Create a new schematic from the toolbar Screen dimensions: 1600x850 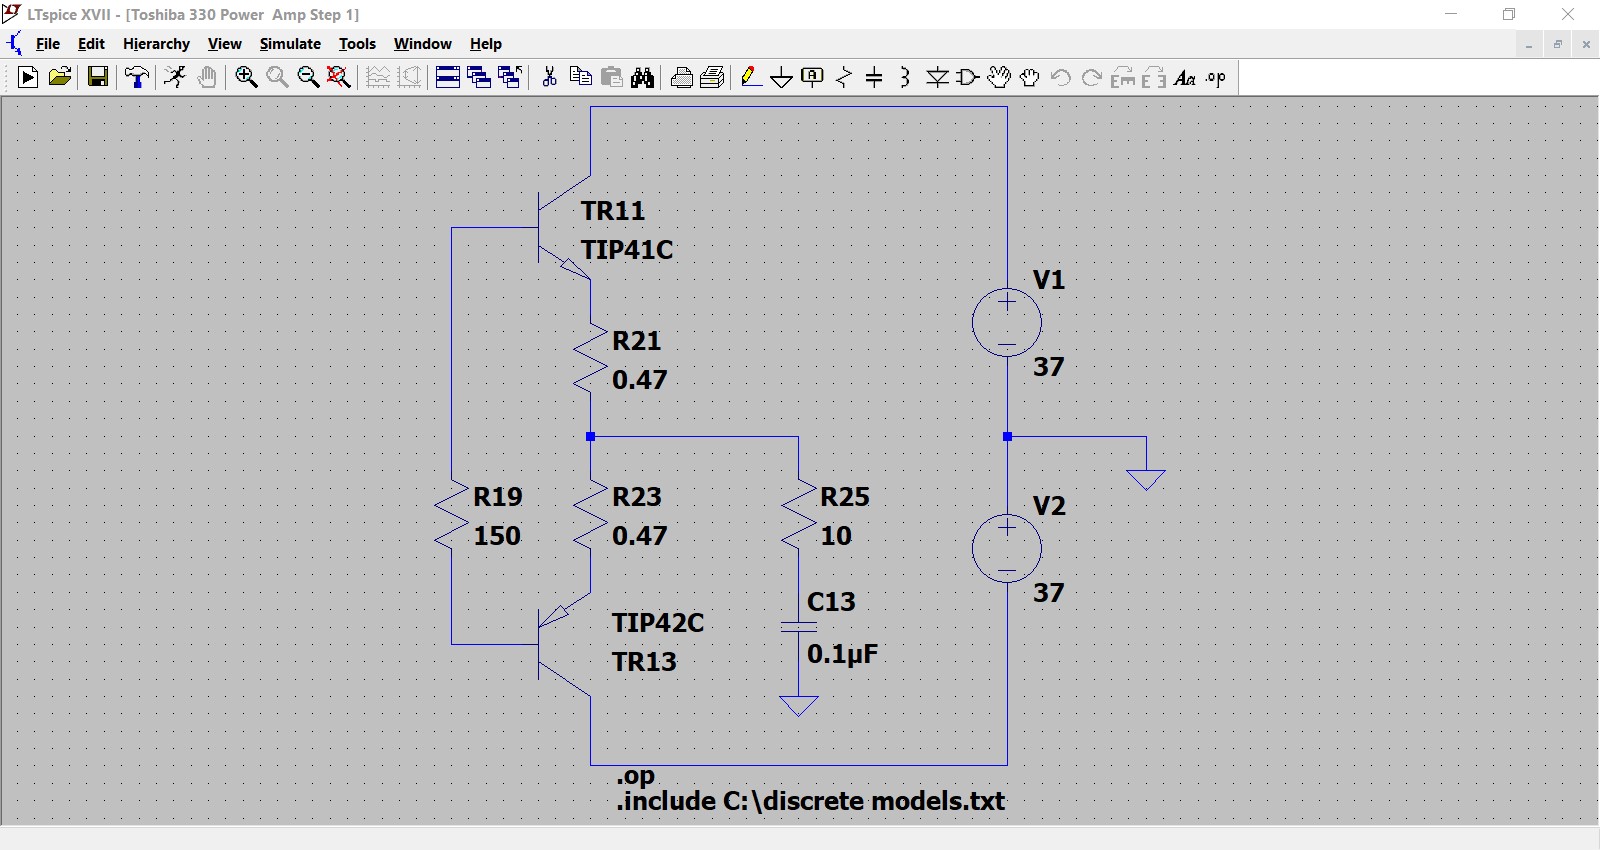[28, 77]
